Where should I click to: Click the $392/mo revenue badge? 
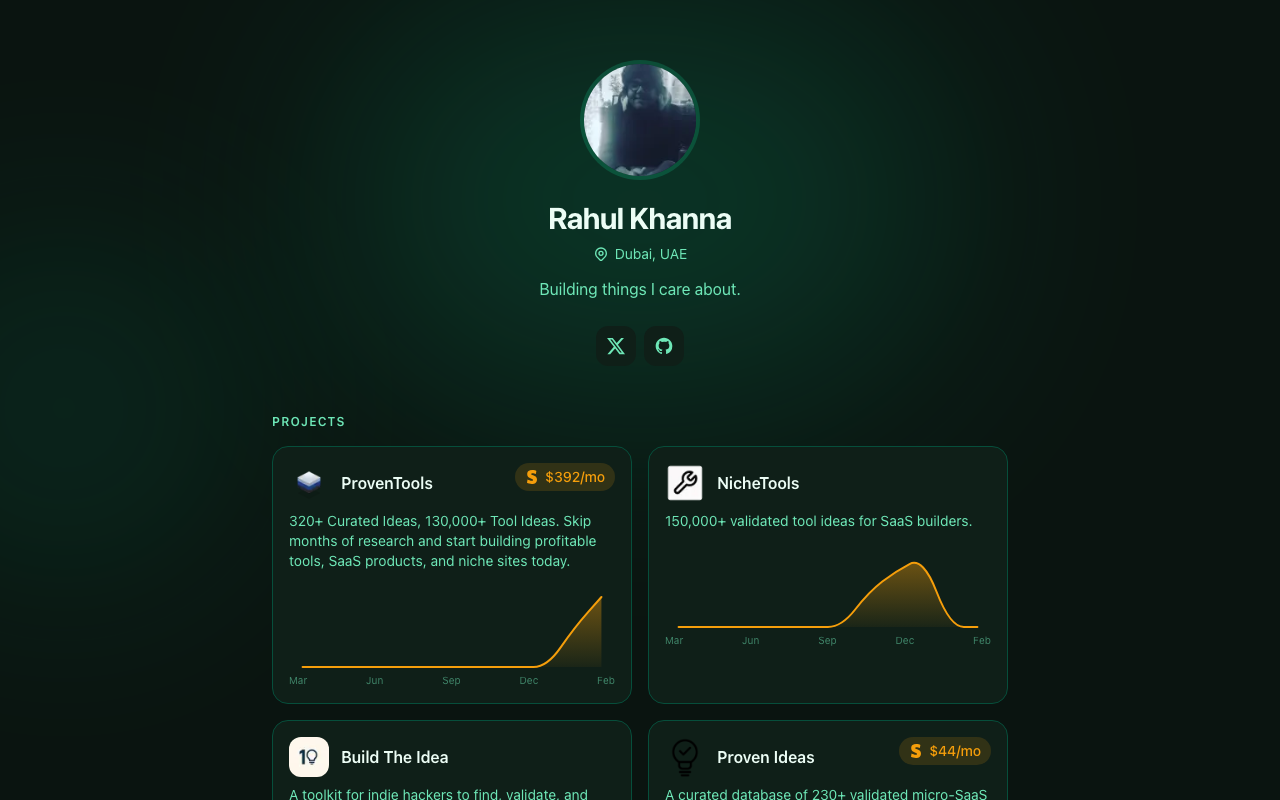click(565, 477)
